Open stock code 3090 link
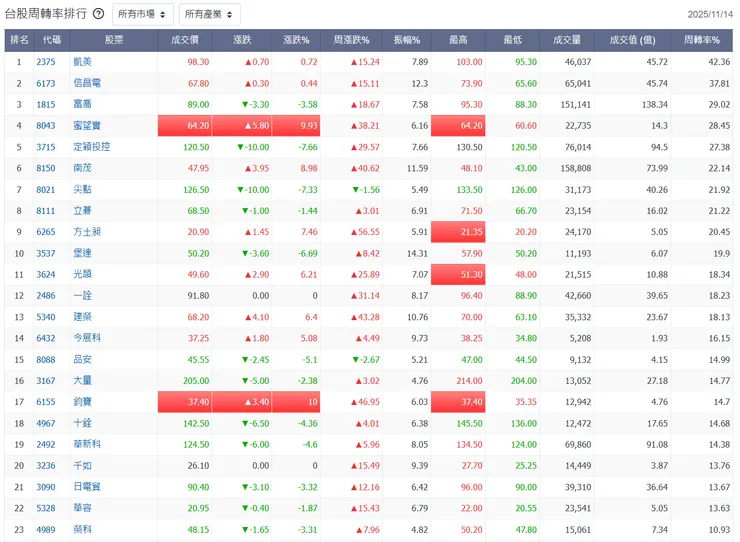Image resolution: width=740 pixels, height=542 pixels. 46,487
